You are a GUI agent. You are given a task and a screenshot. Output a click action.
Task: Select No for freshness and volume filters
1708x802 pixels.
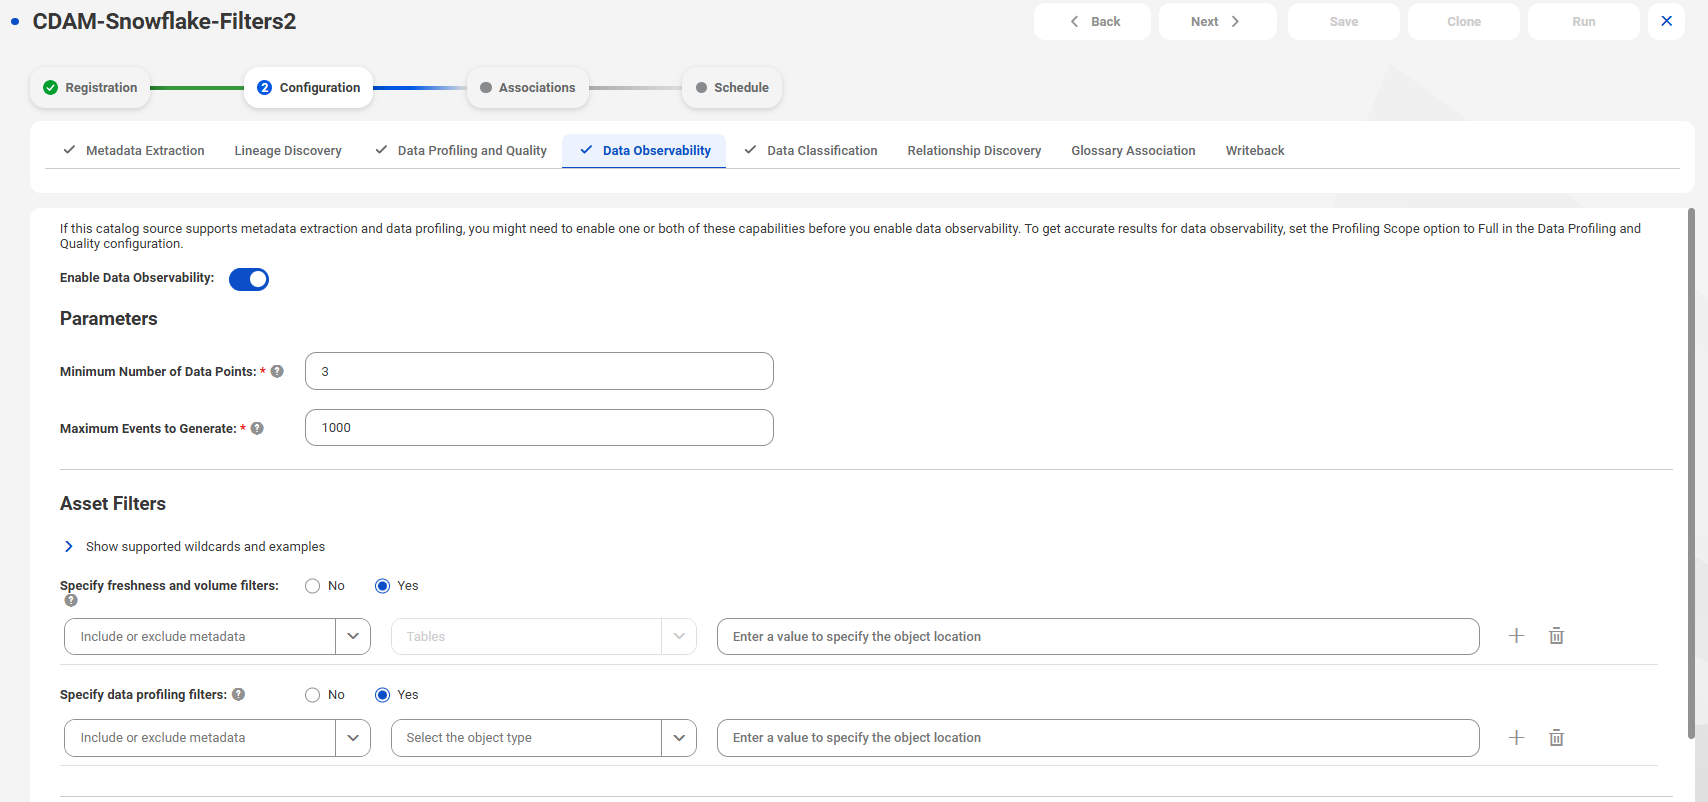tap(313, 586)
